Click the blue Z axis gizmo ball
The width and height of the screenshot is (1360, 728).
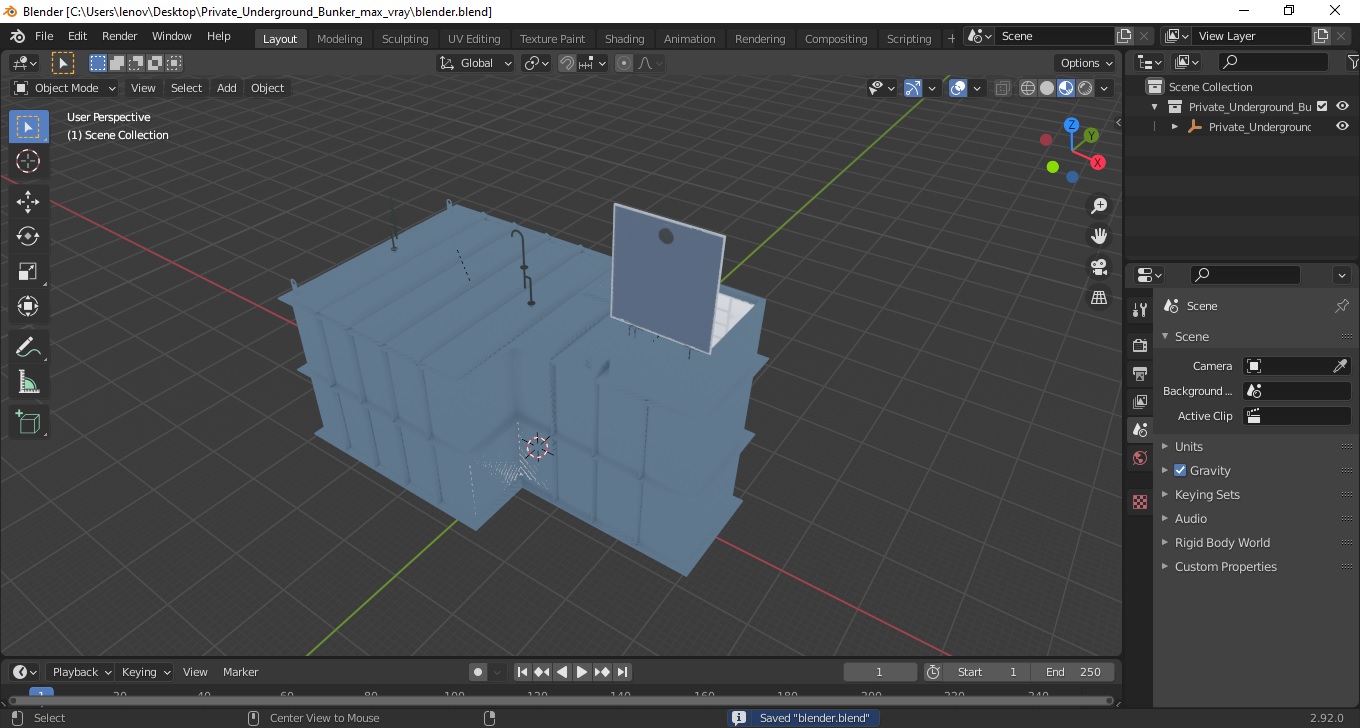tap(1071, 125)
